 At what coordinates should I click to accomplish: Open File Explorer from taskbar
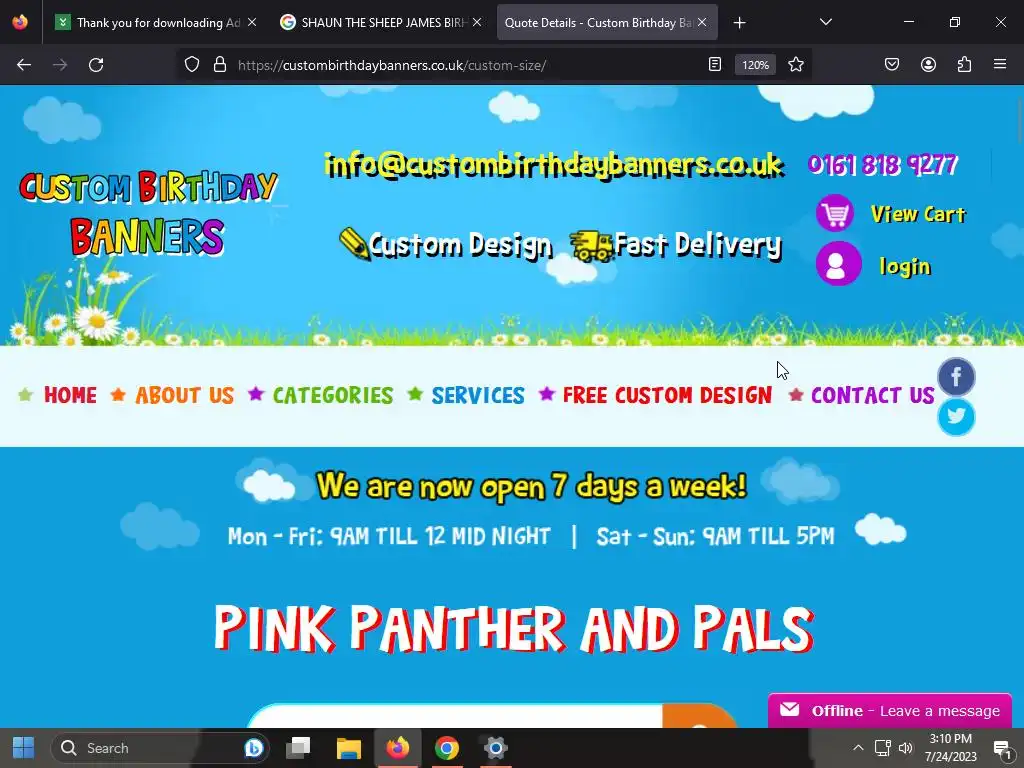(x=349, y=748)
